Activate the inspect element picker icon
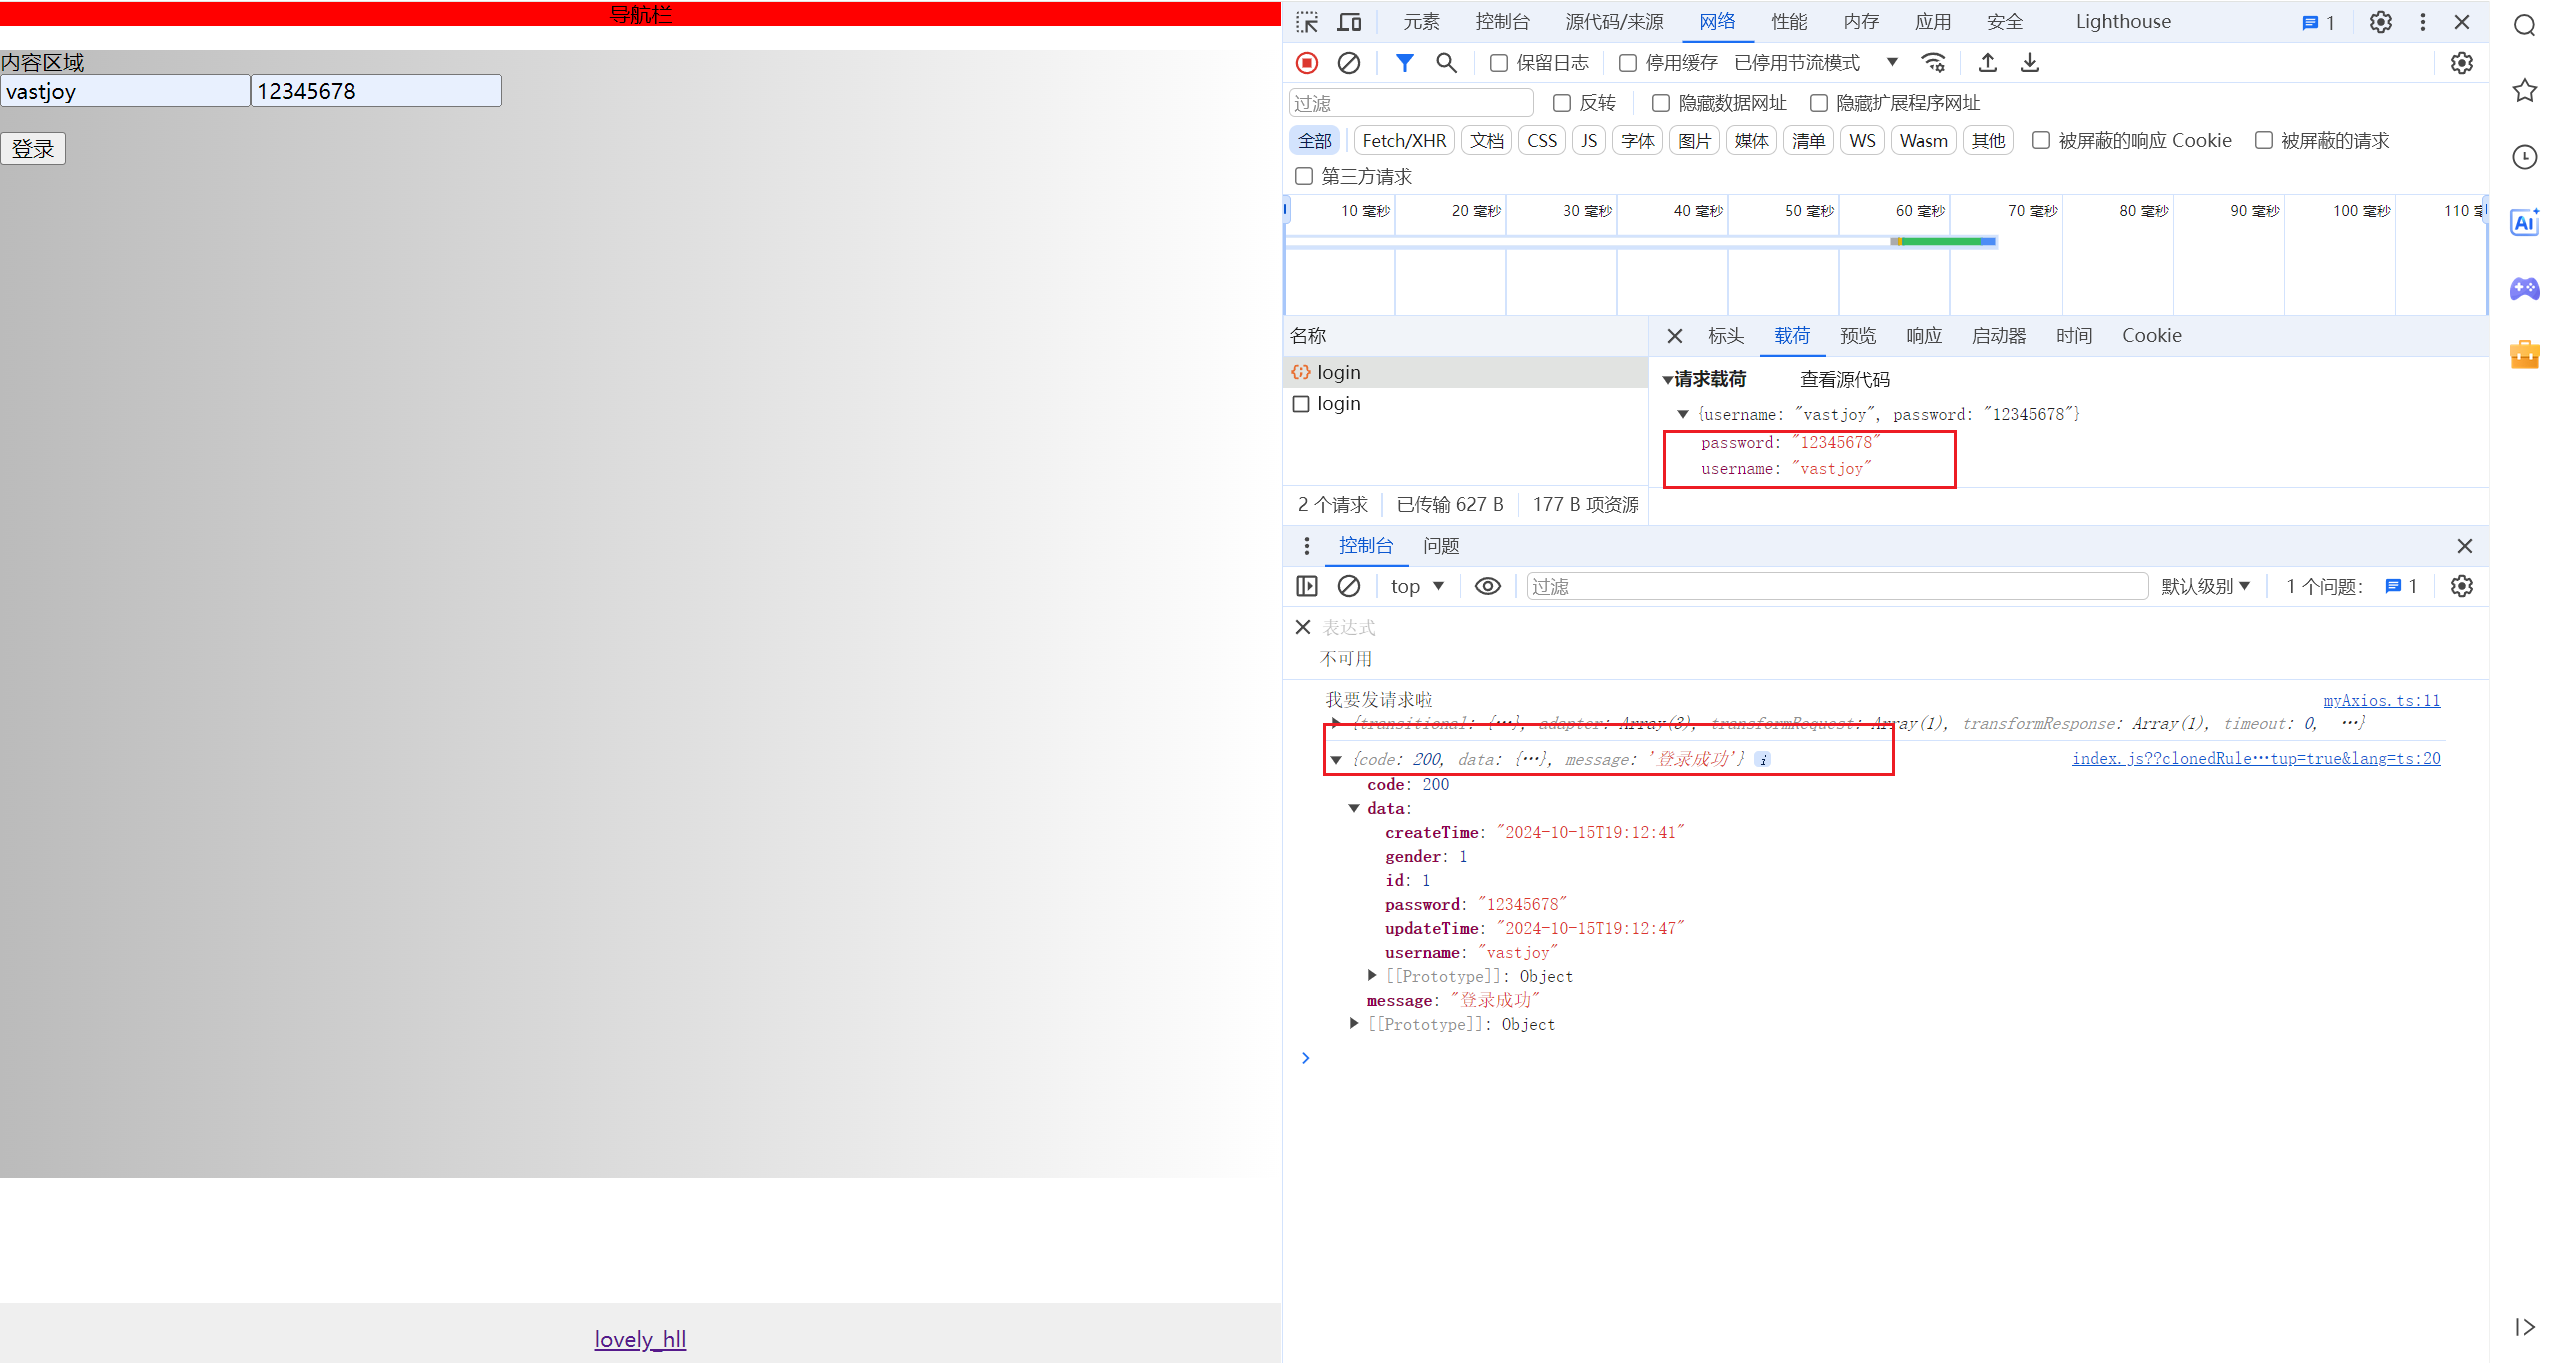This screenshot has width=2560, height=1363. (x=1307, y=22)
